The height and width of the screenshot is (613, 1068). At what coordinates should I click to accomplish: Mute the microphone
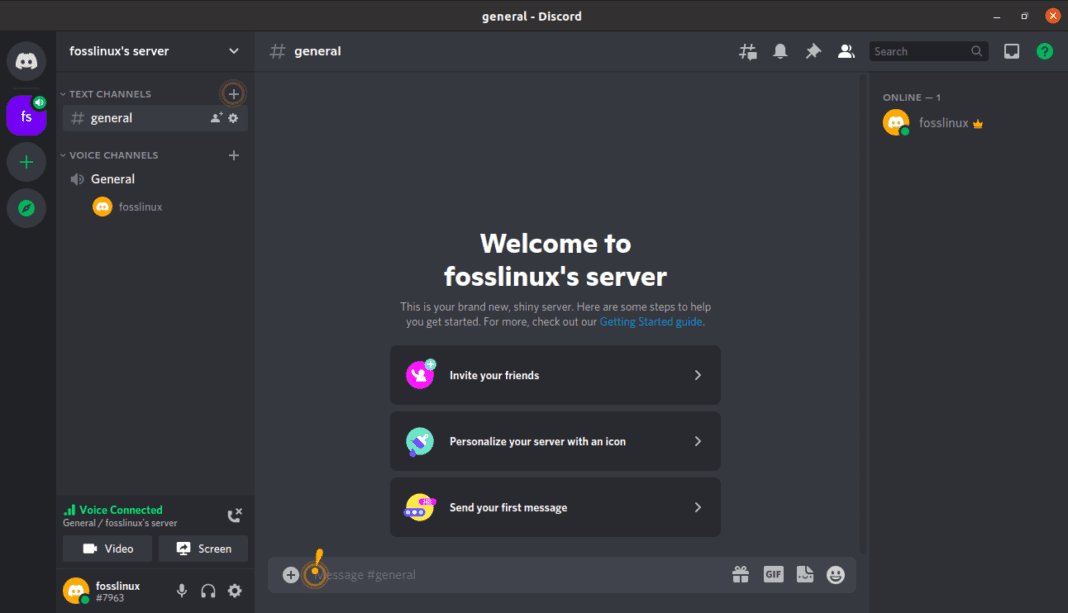click(182, 591)
